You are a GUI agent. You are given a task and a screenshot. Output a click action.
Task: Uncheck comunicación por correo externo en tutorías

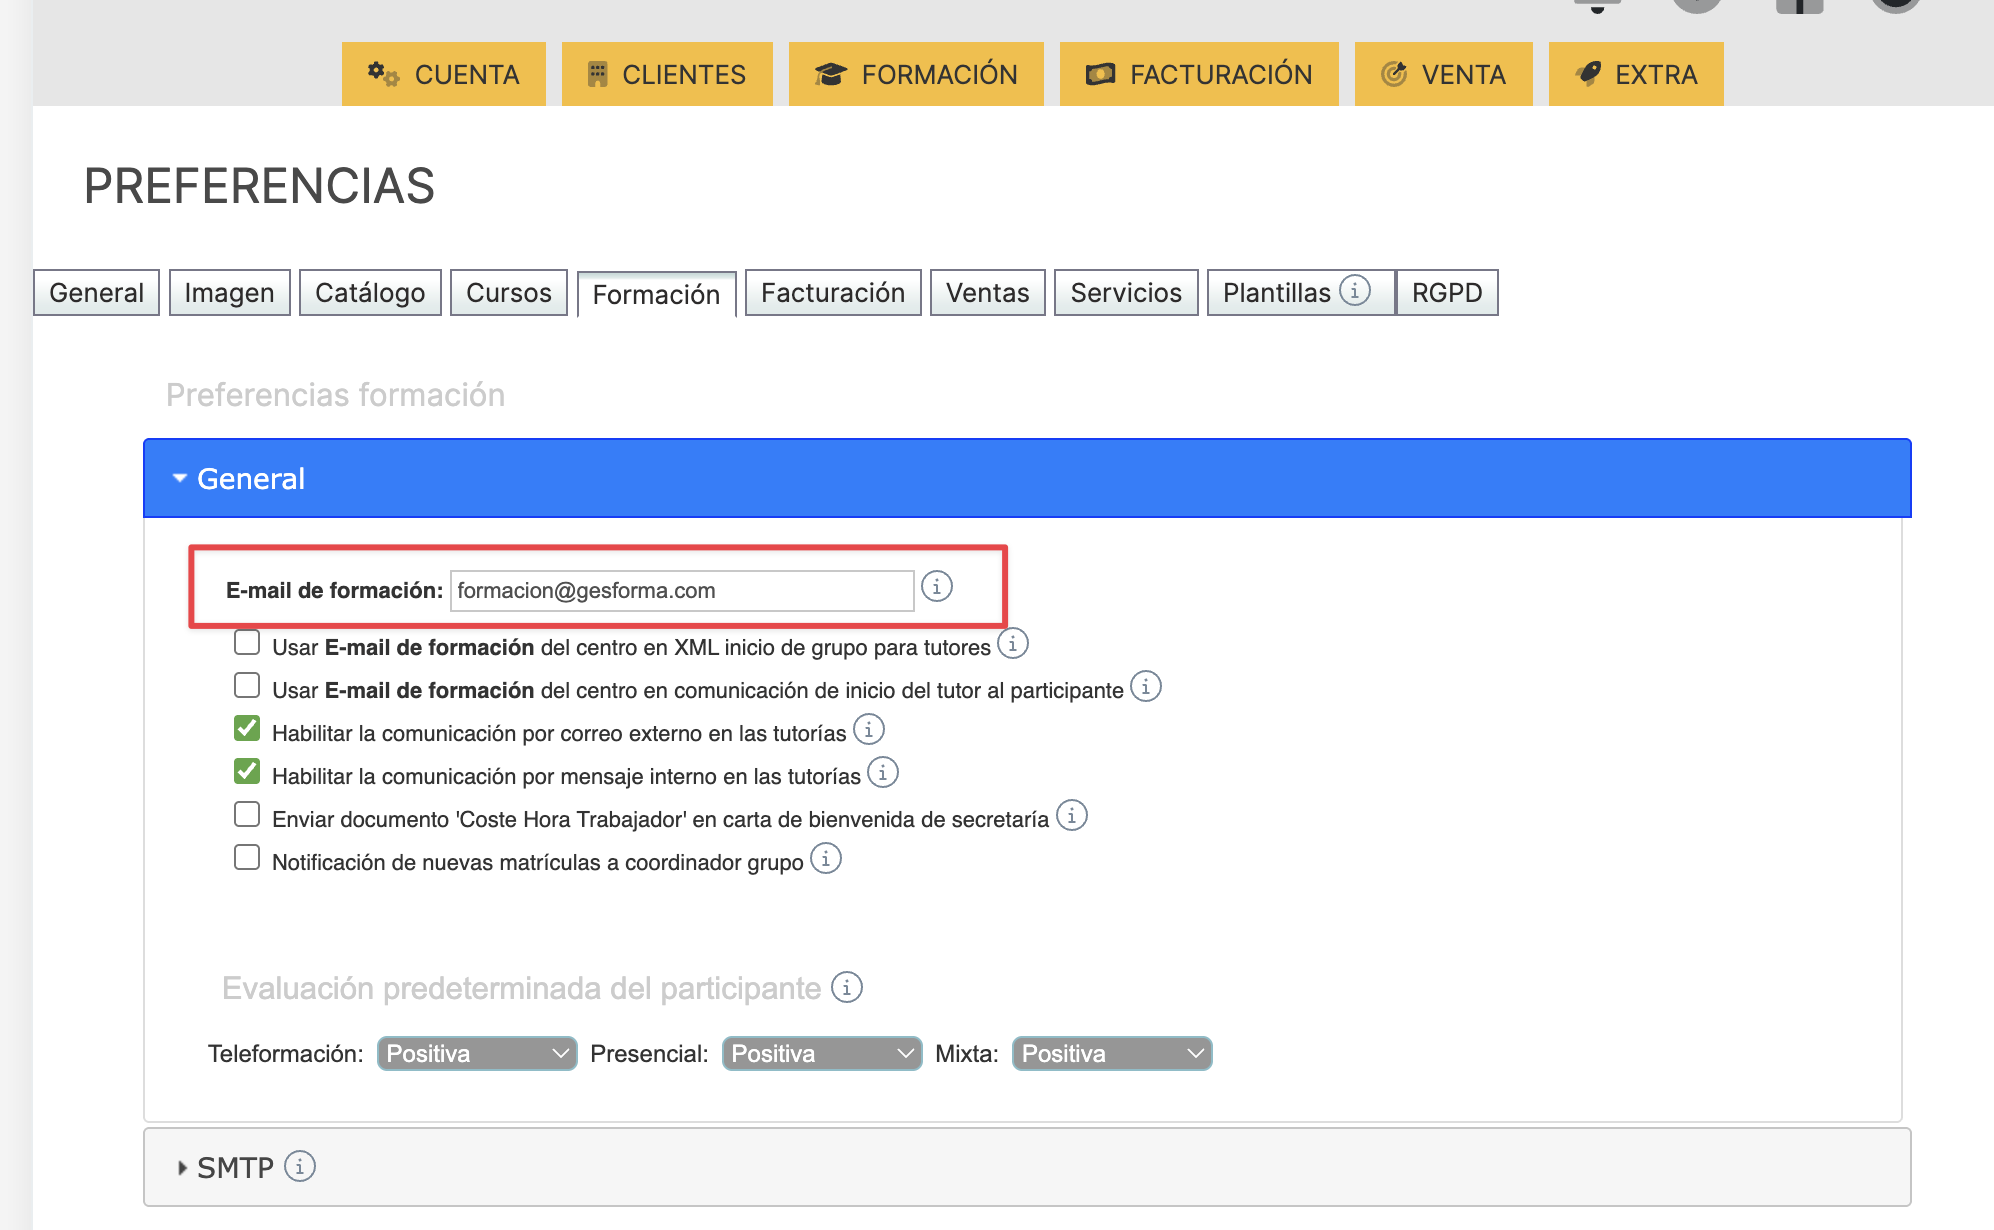pos(247,729)
